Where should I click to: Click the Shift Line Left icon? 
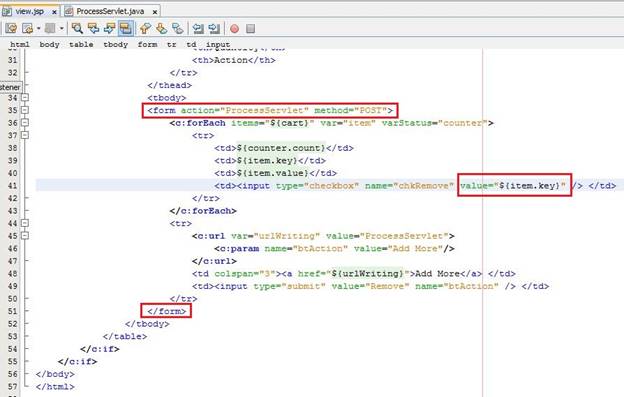(x=198, y=28)
